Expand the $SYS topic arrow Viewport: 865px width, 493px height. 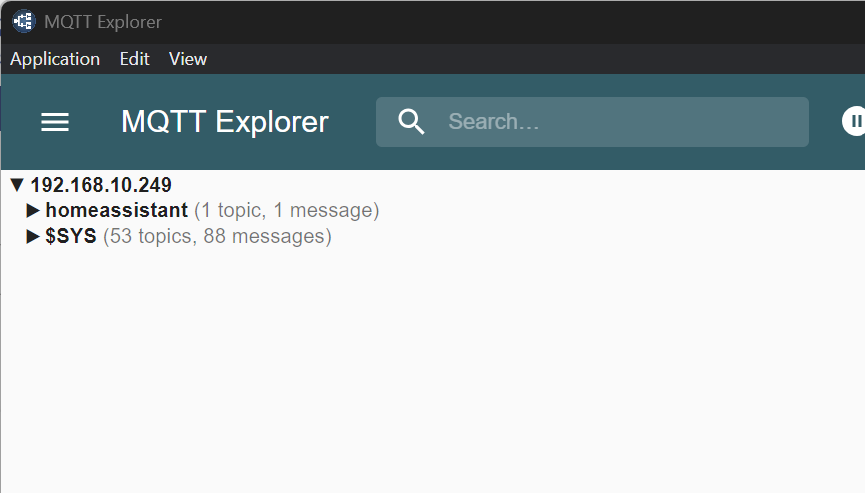click(x=33, y=236)
